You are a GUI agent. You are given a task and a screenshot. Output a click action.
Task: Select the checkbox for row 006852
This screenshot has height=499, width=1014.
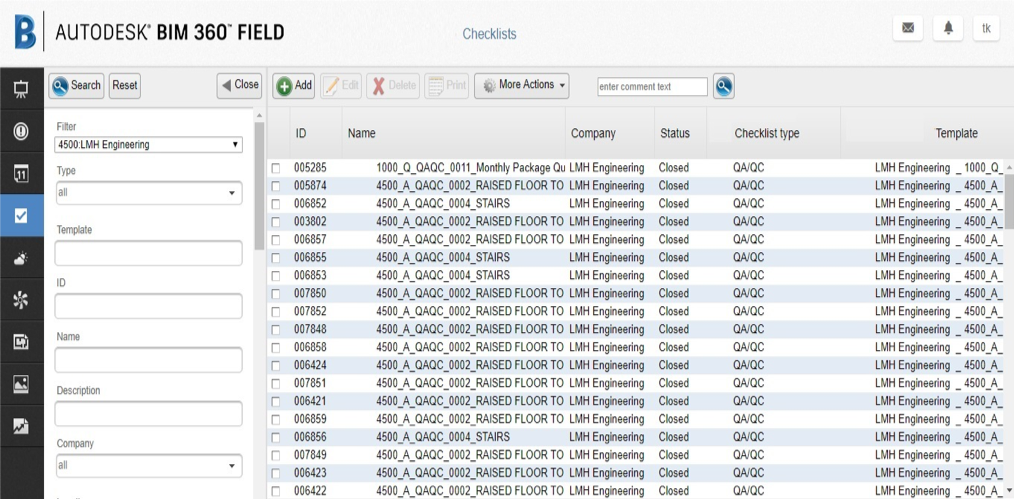coord(276,204)
